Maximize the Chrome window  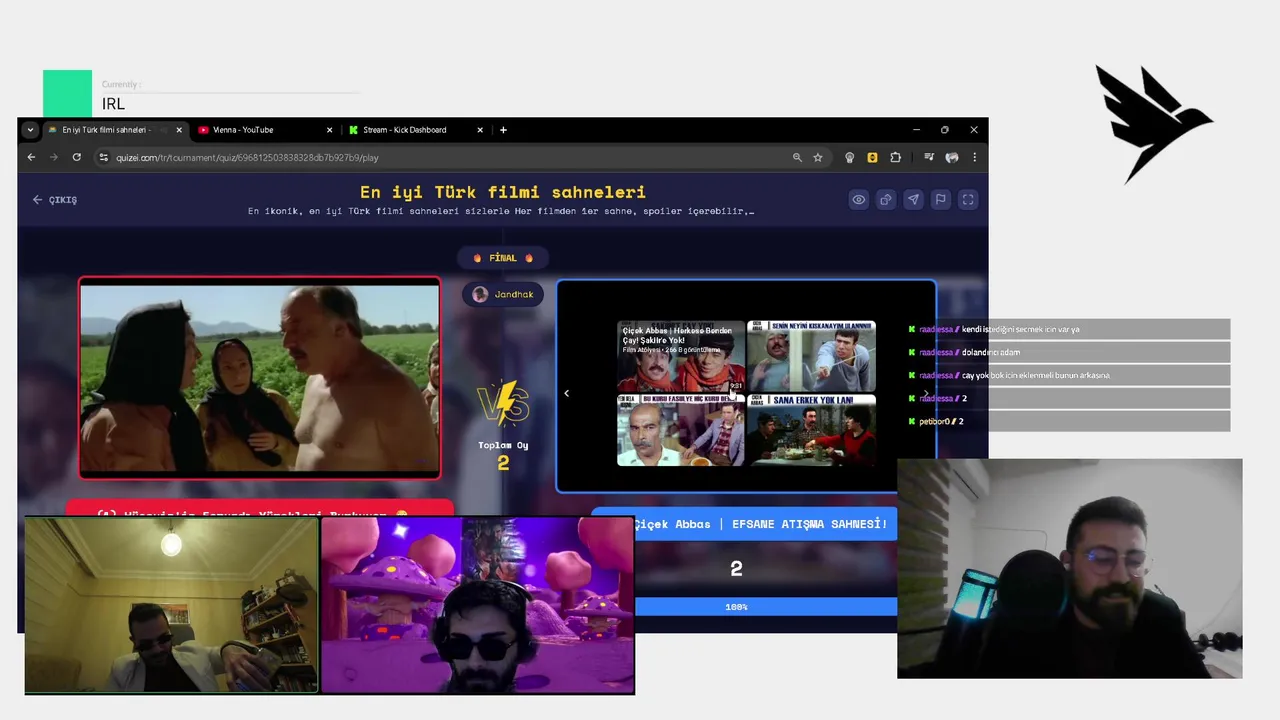945,130
